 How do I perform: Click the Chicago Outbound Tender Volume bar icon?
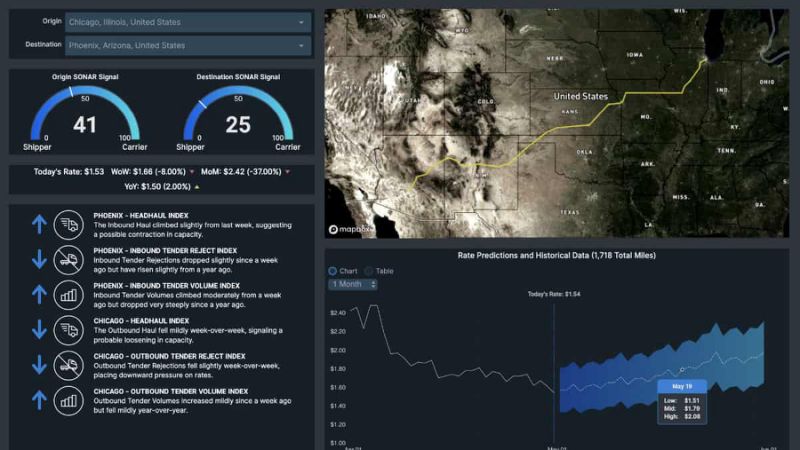pos(68,400)
